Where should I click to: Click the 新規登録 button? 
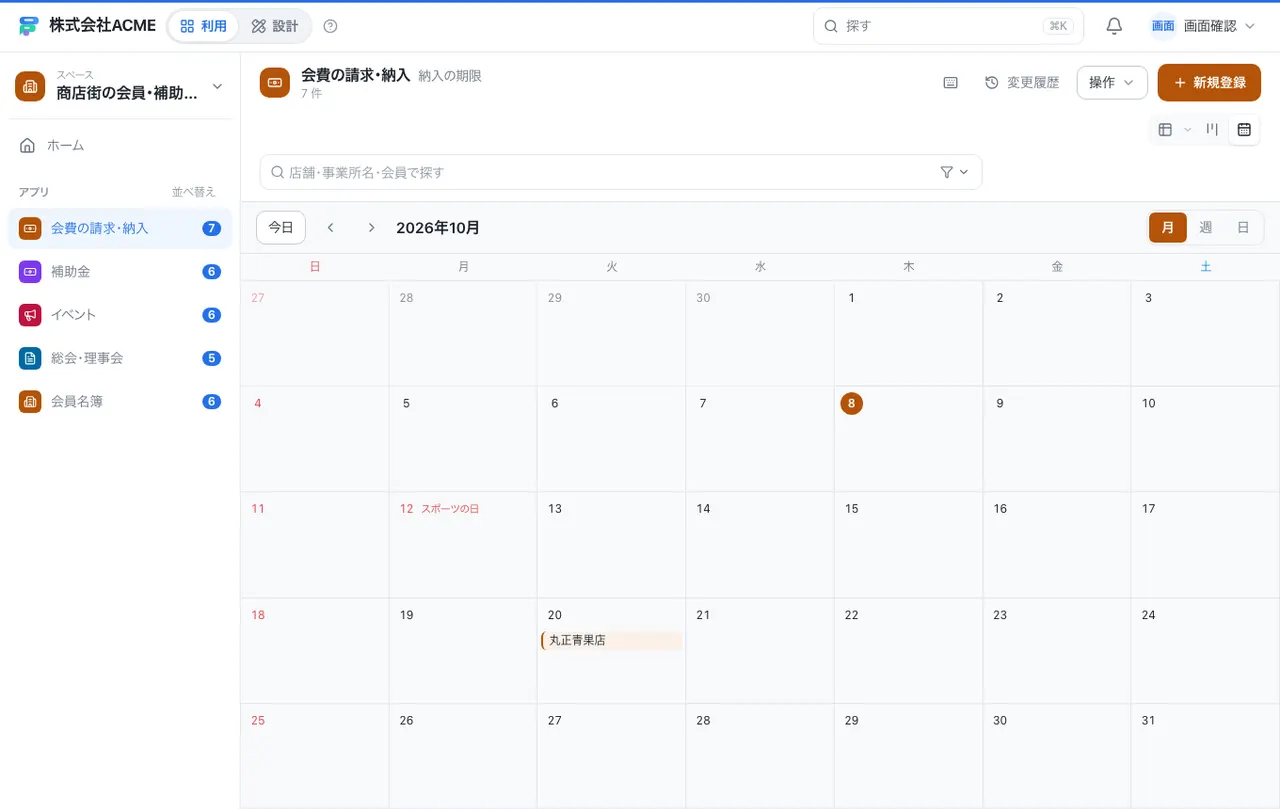pos(1209,83)
